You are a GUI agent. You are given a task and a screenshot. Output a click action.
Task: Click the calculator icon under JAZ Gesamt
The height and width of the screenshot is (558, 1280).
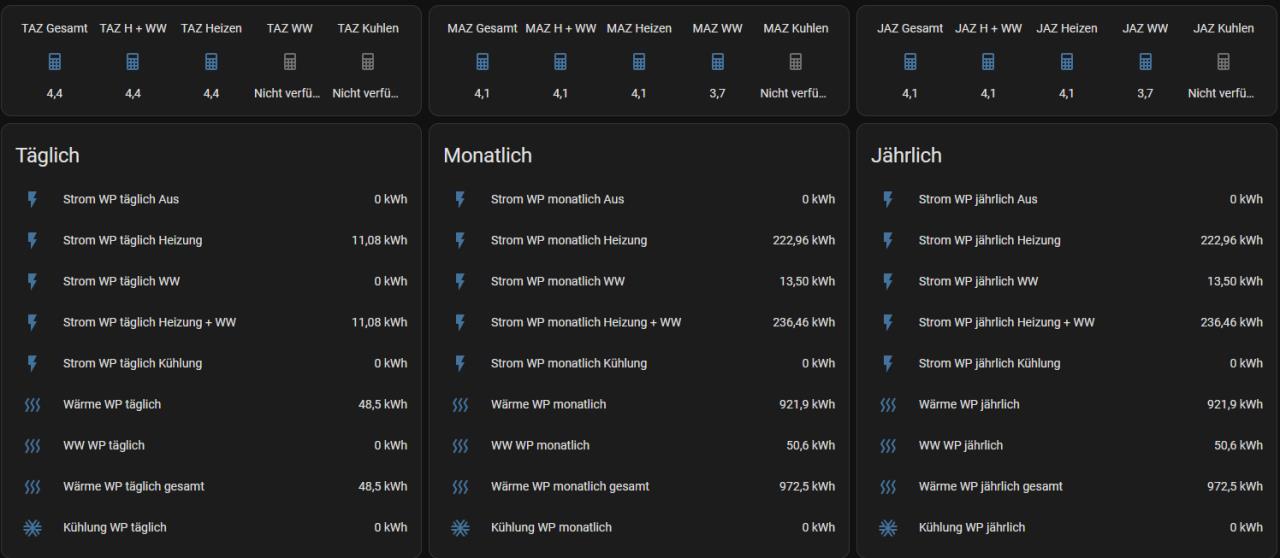pos(910,62)
